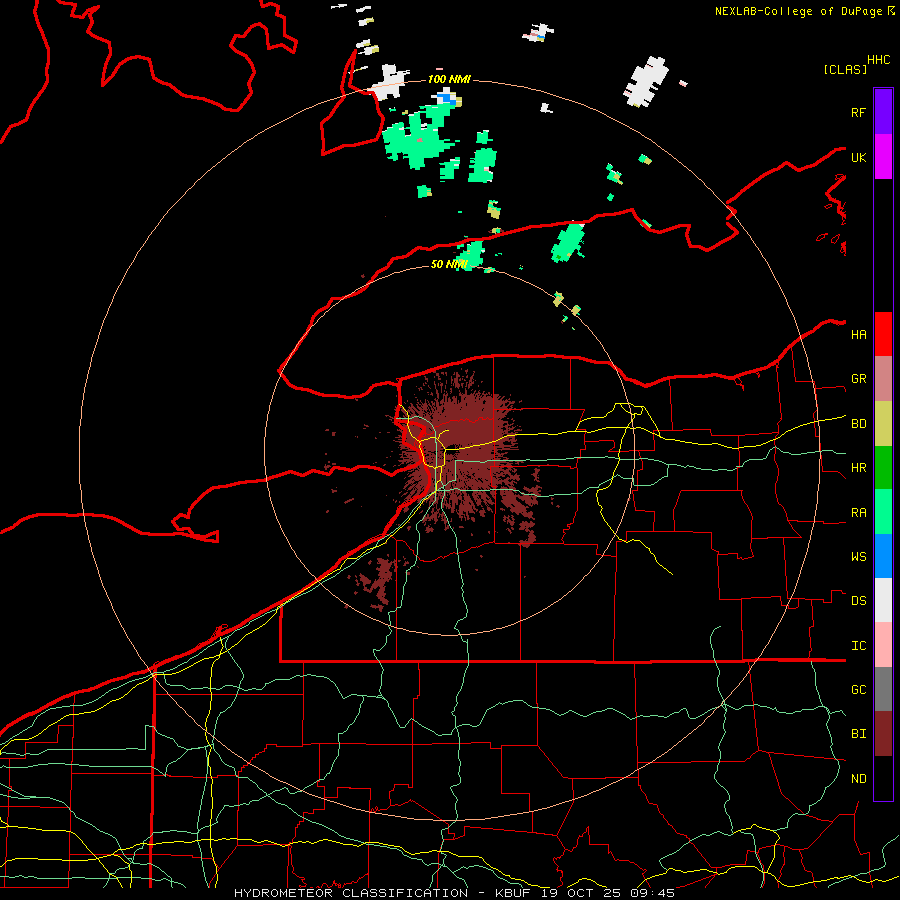Click the 'HA' legend label
Viewport: 900px width, 900px height.
tap(858, 335)
